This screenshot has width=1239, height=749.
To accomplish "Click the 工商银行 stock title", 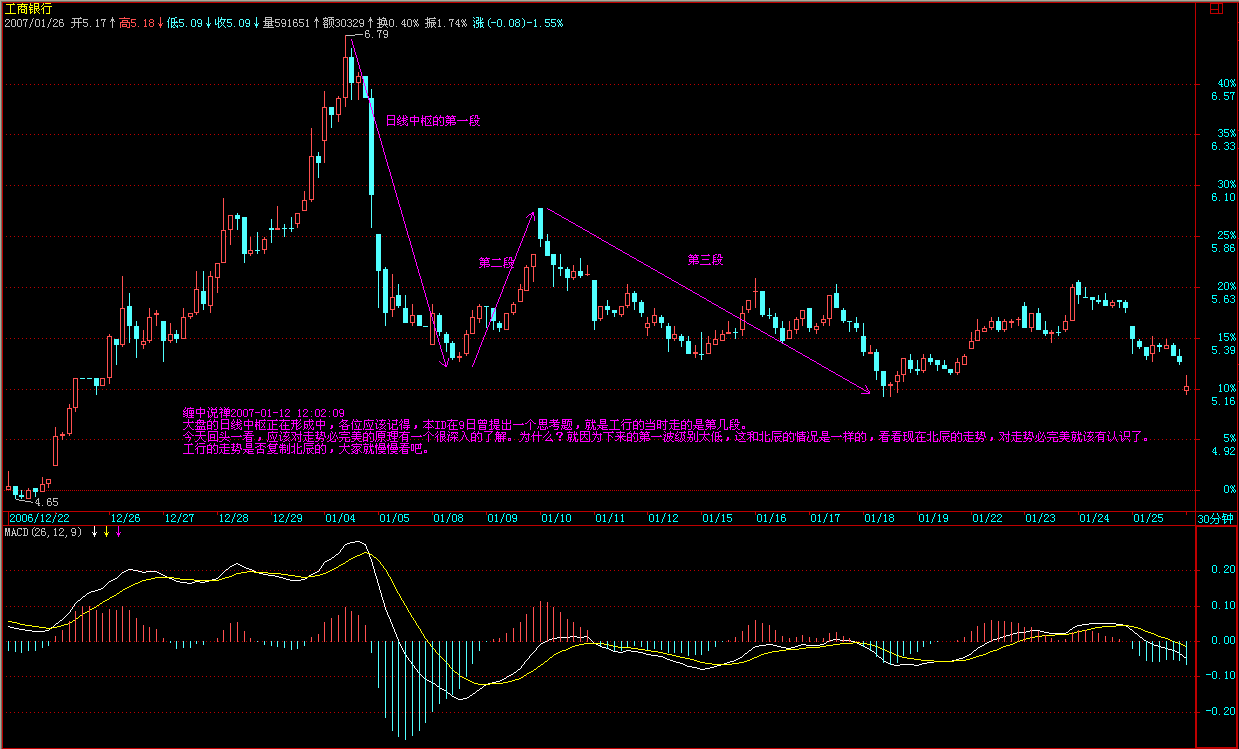I will [x=28, y=8].
